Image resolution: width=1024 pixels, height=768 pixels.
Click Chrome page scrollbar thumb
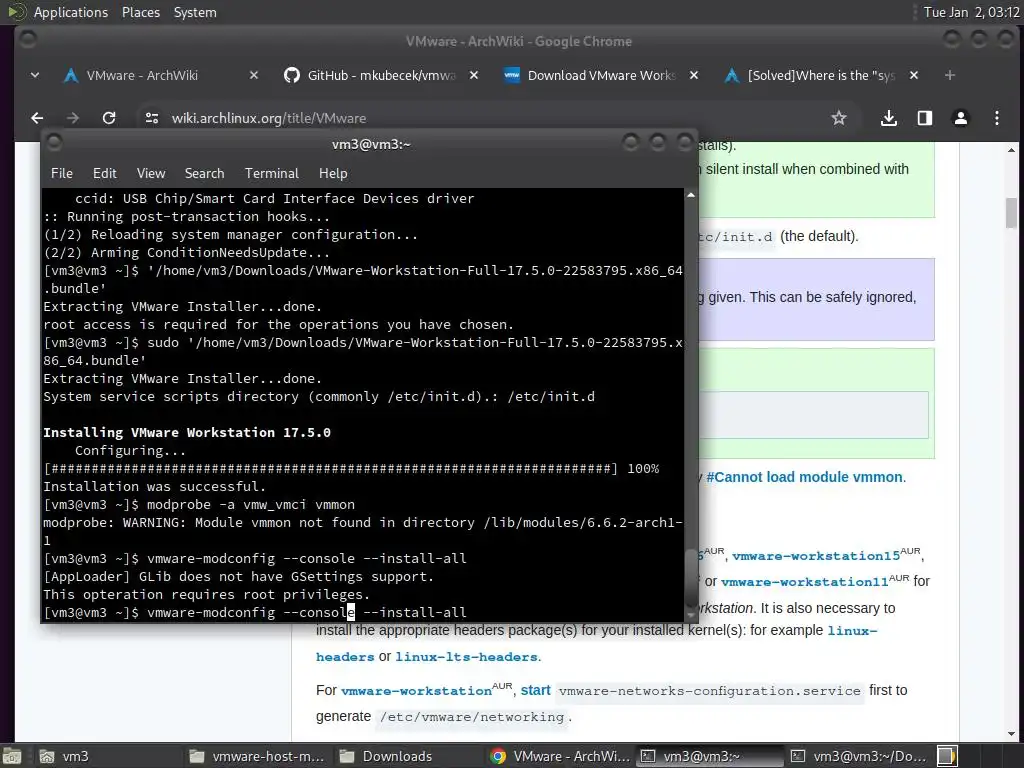pos(1011,213)
